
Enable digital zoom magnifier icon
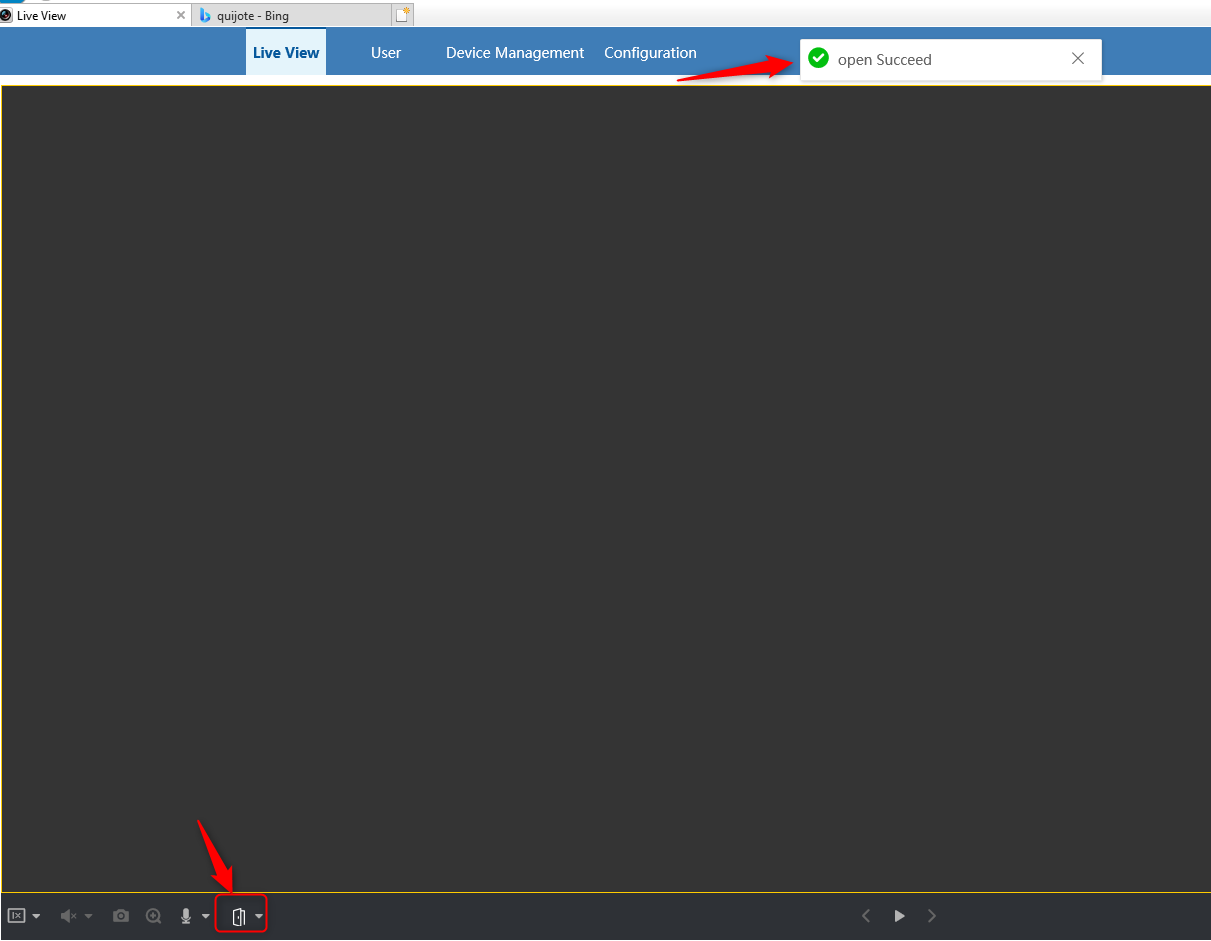(x=154, y=916)
